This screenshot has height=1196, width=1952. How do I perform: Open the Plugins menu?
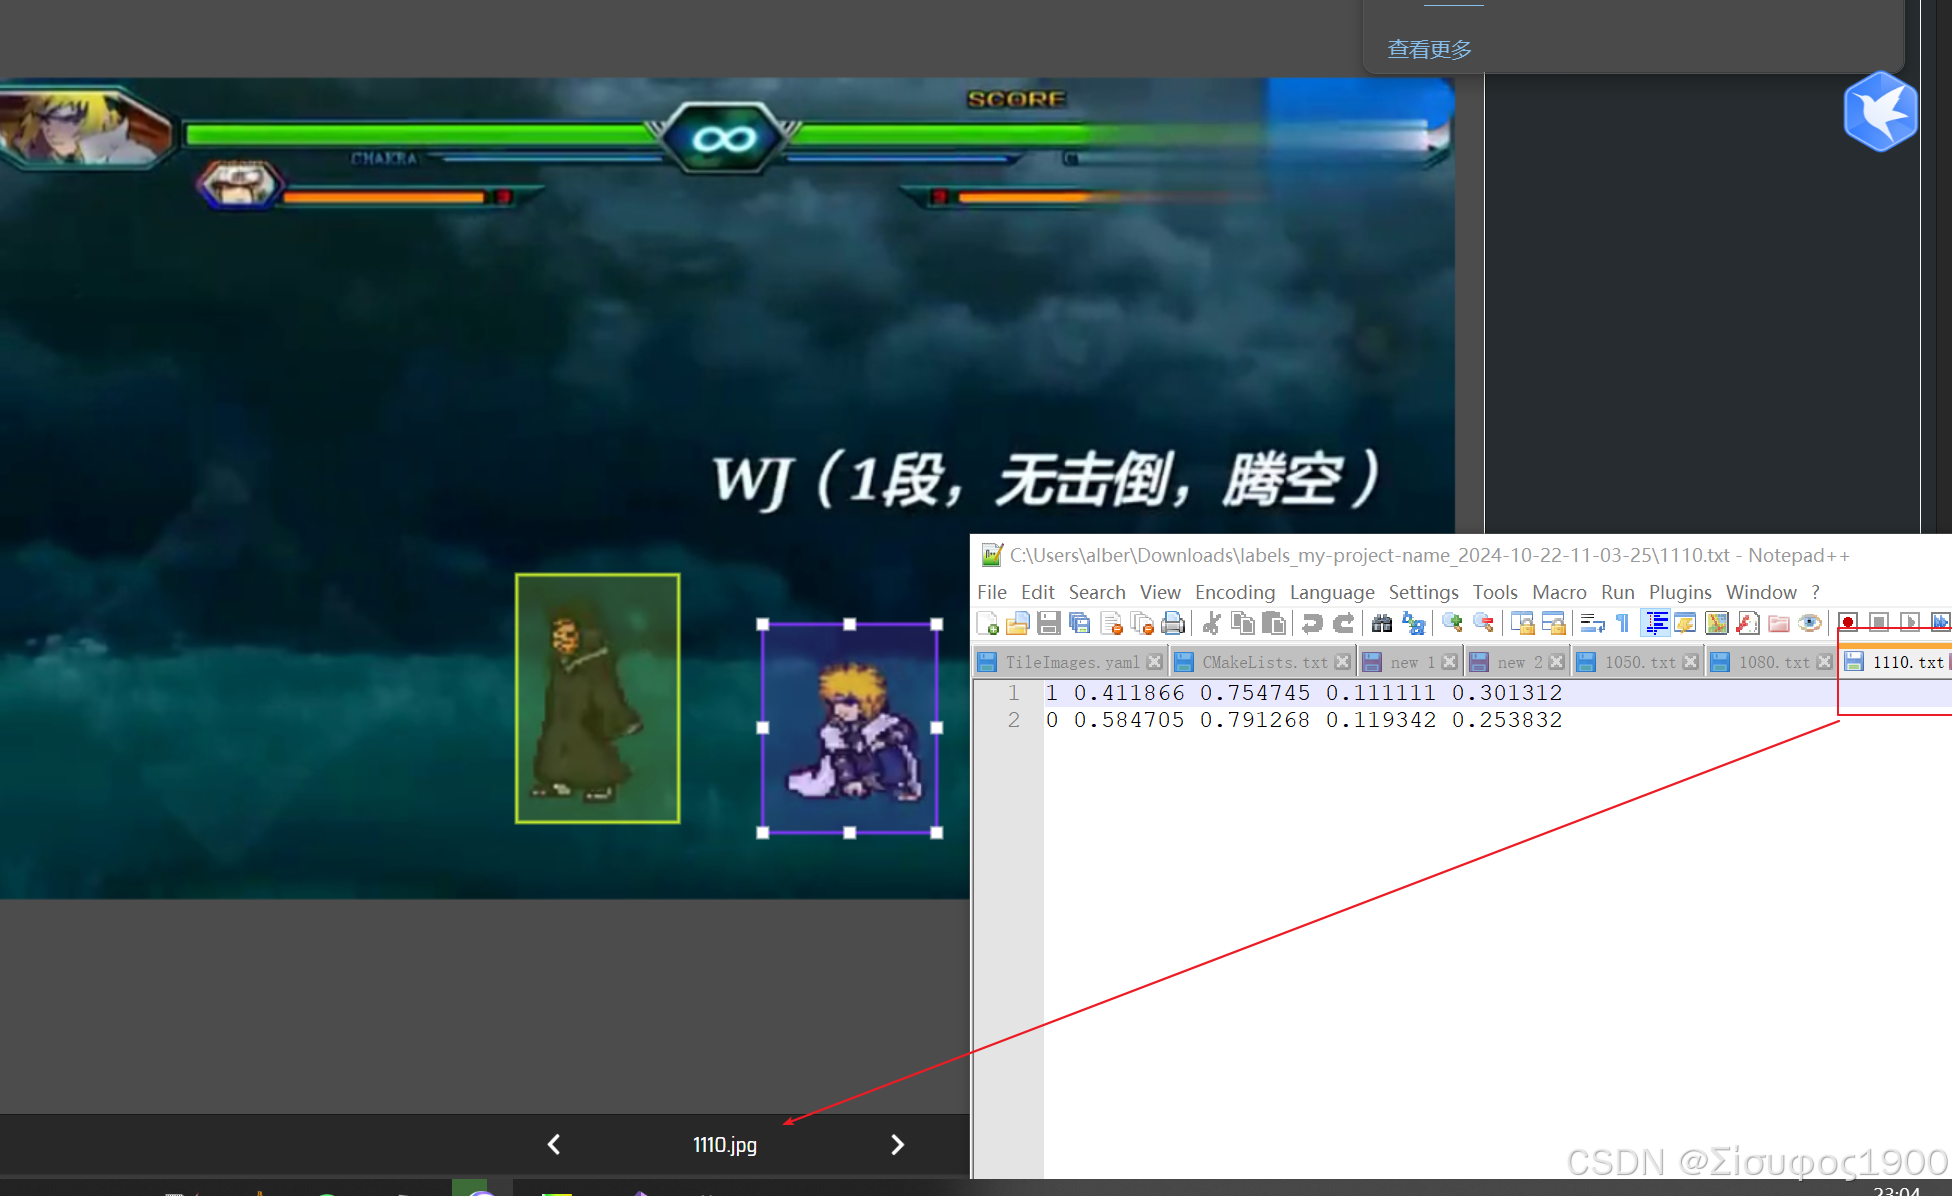point(1679,592)
